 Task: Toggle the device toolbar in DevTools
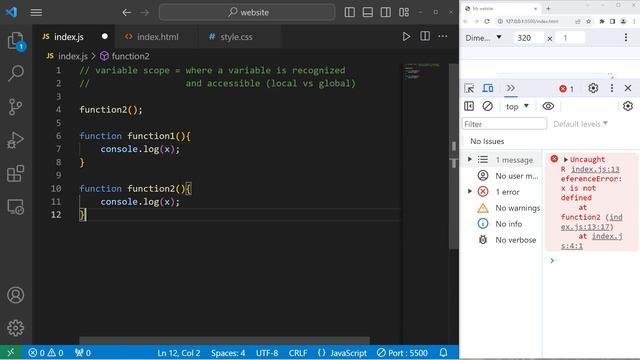(488, 88)
